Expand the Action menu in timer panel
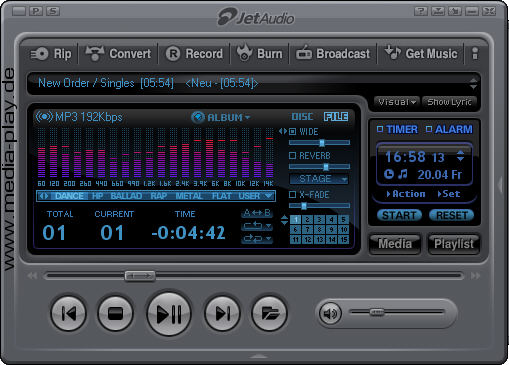Screen dimensions: 509x365 click(x=406, y=194)
